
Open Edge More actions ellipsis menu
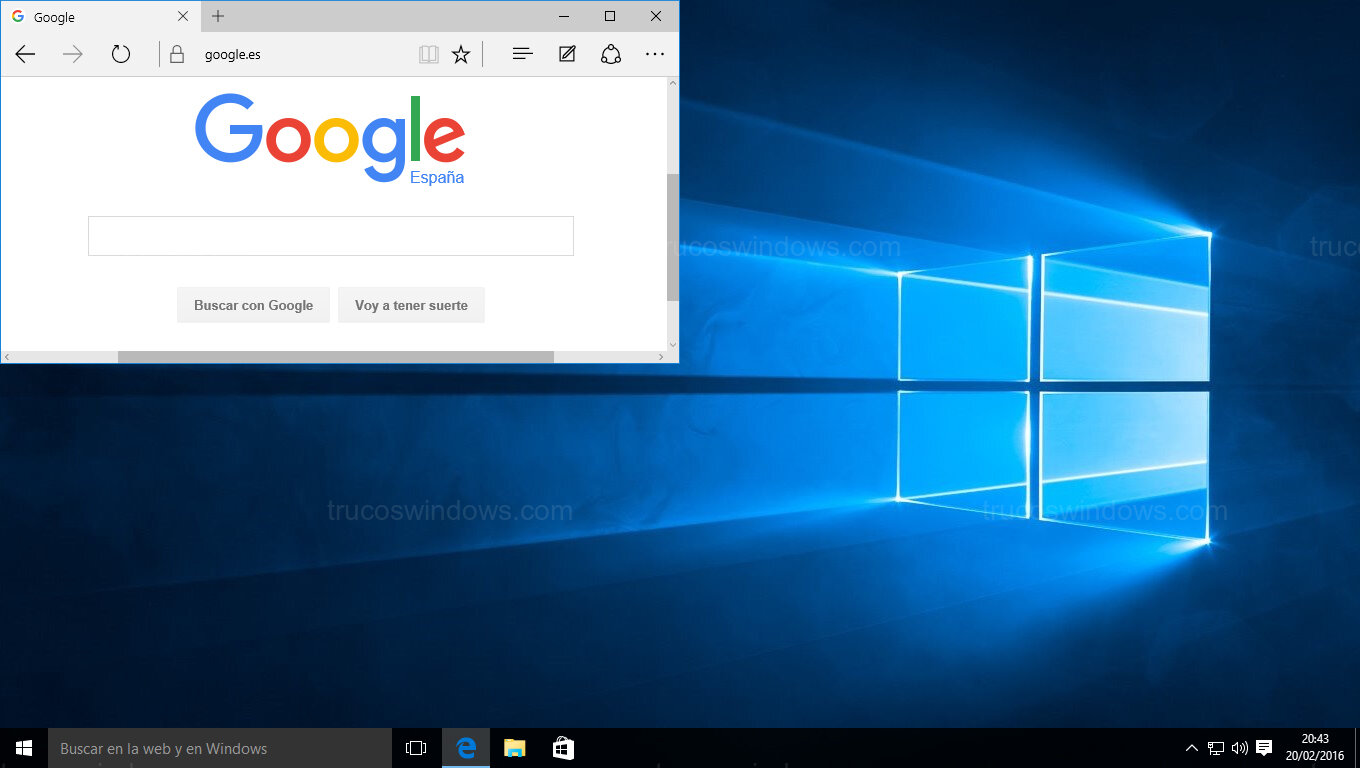655,55
